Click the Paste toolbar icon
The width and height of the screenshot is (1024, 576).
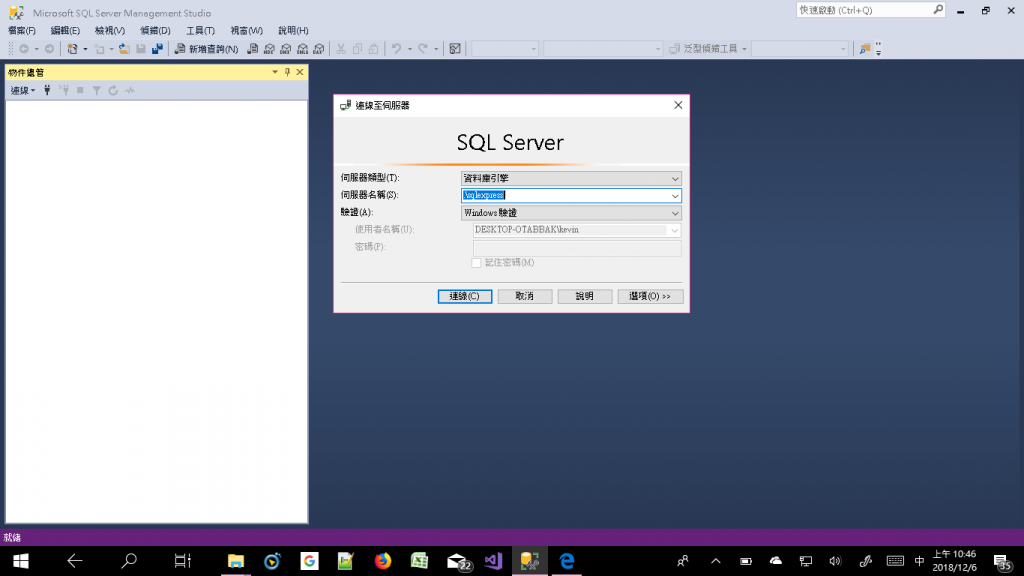(374, 49)
